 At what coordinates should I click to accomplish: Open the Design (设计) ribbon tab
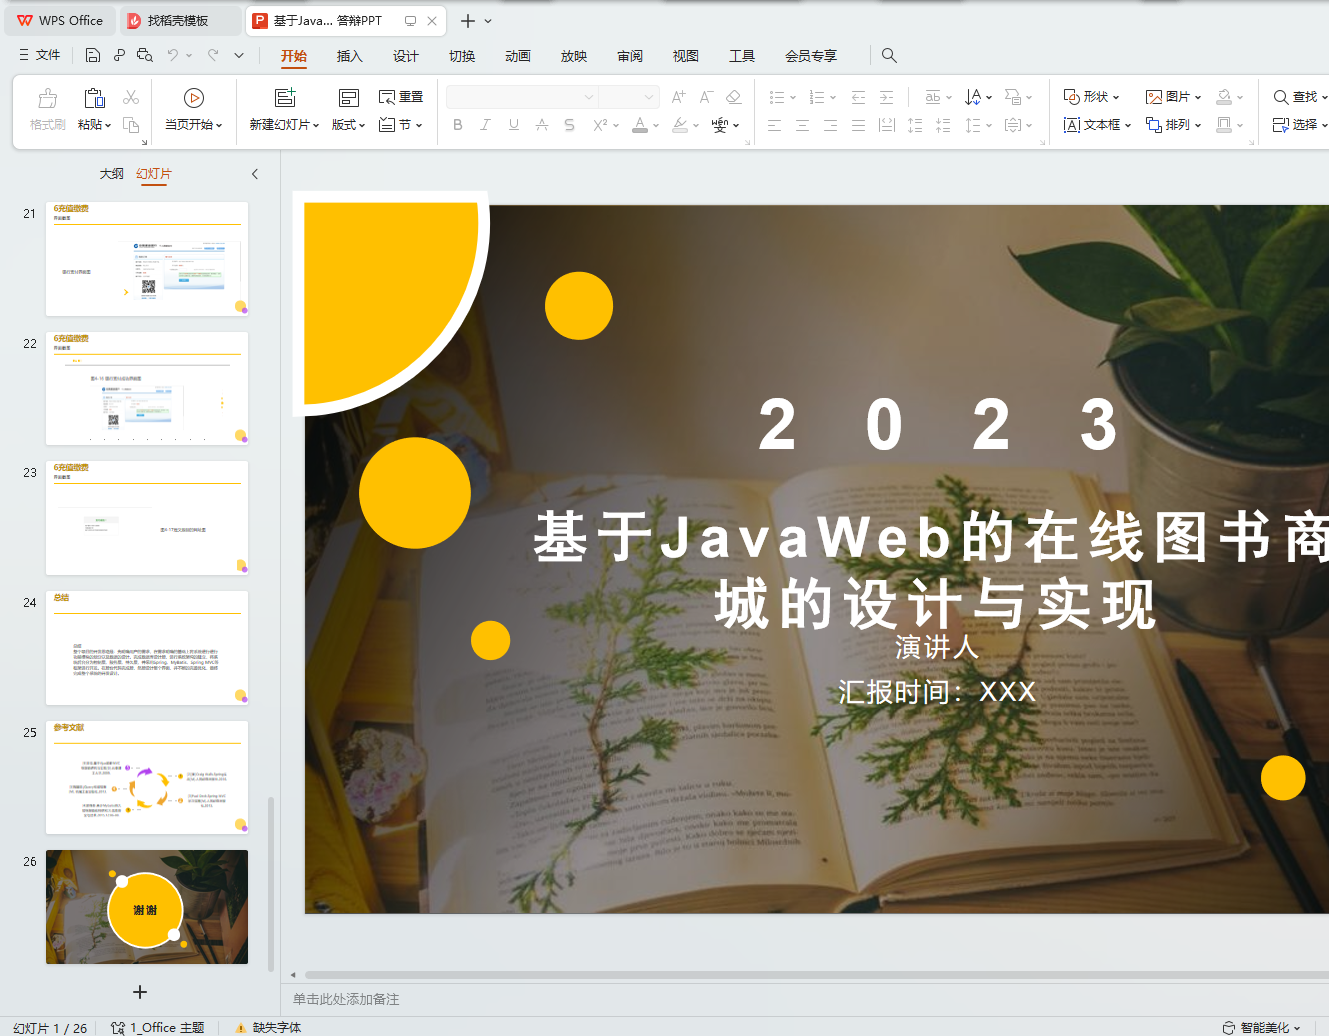405,56
